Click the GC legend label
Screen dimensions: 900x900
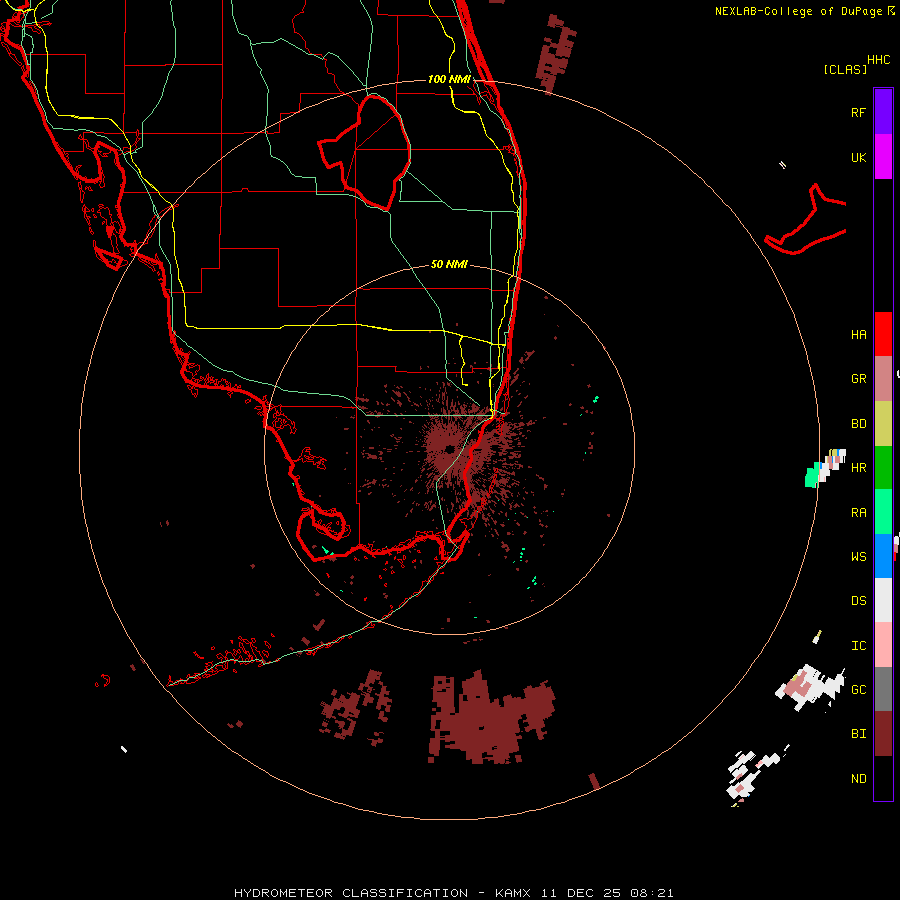click(x=858, y=690)
